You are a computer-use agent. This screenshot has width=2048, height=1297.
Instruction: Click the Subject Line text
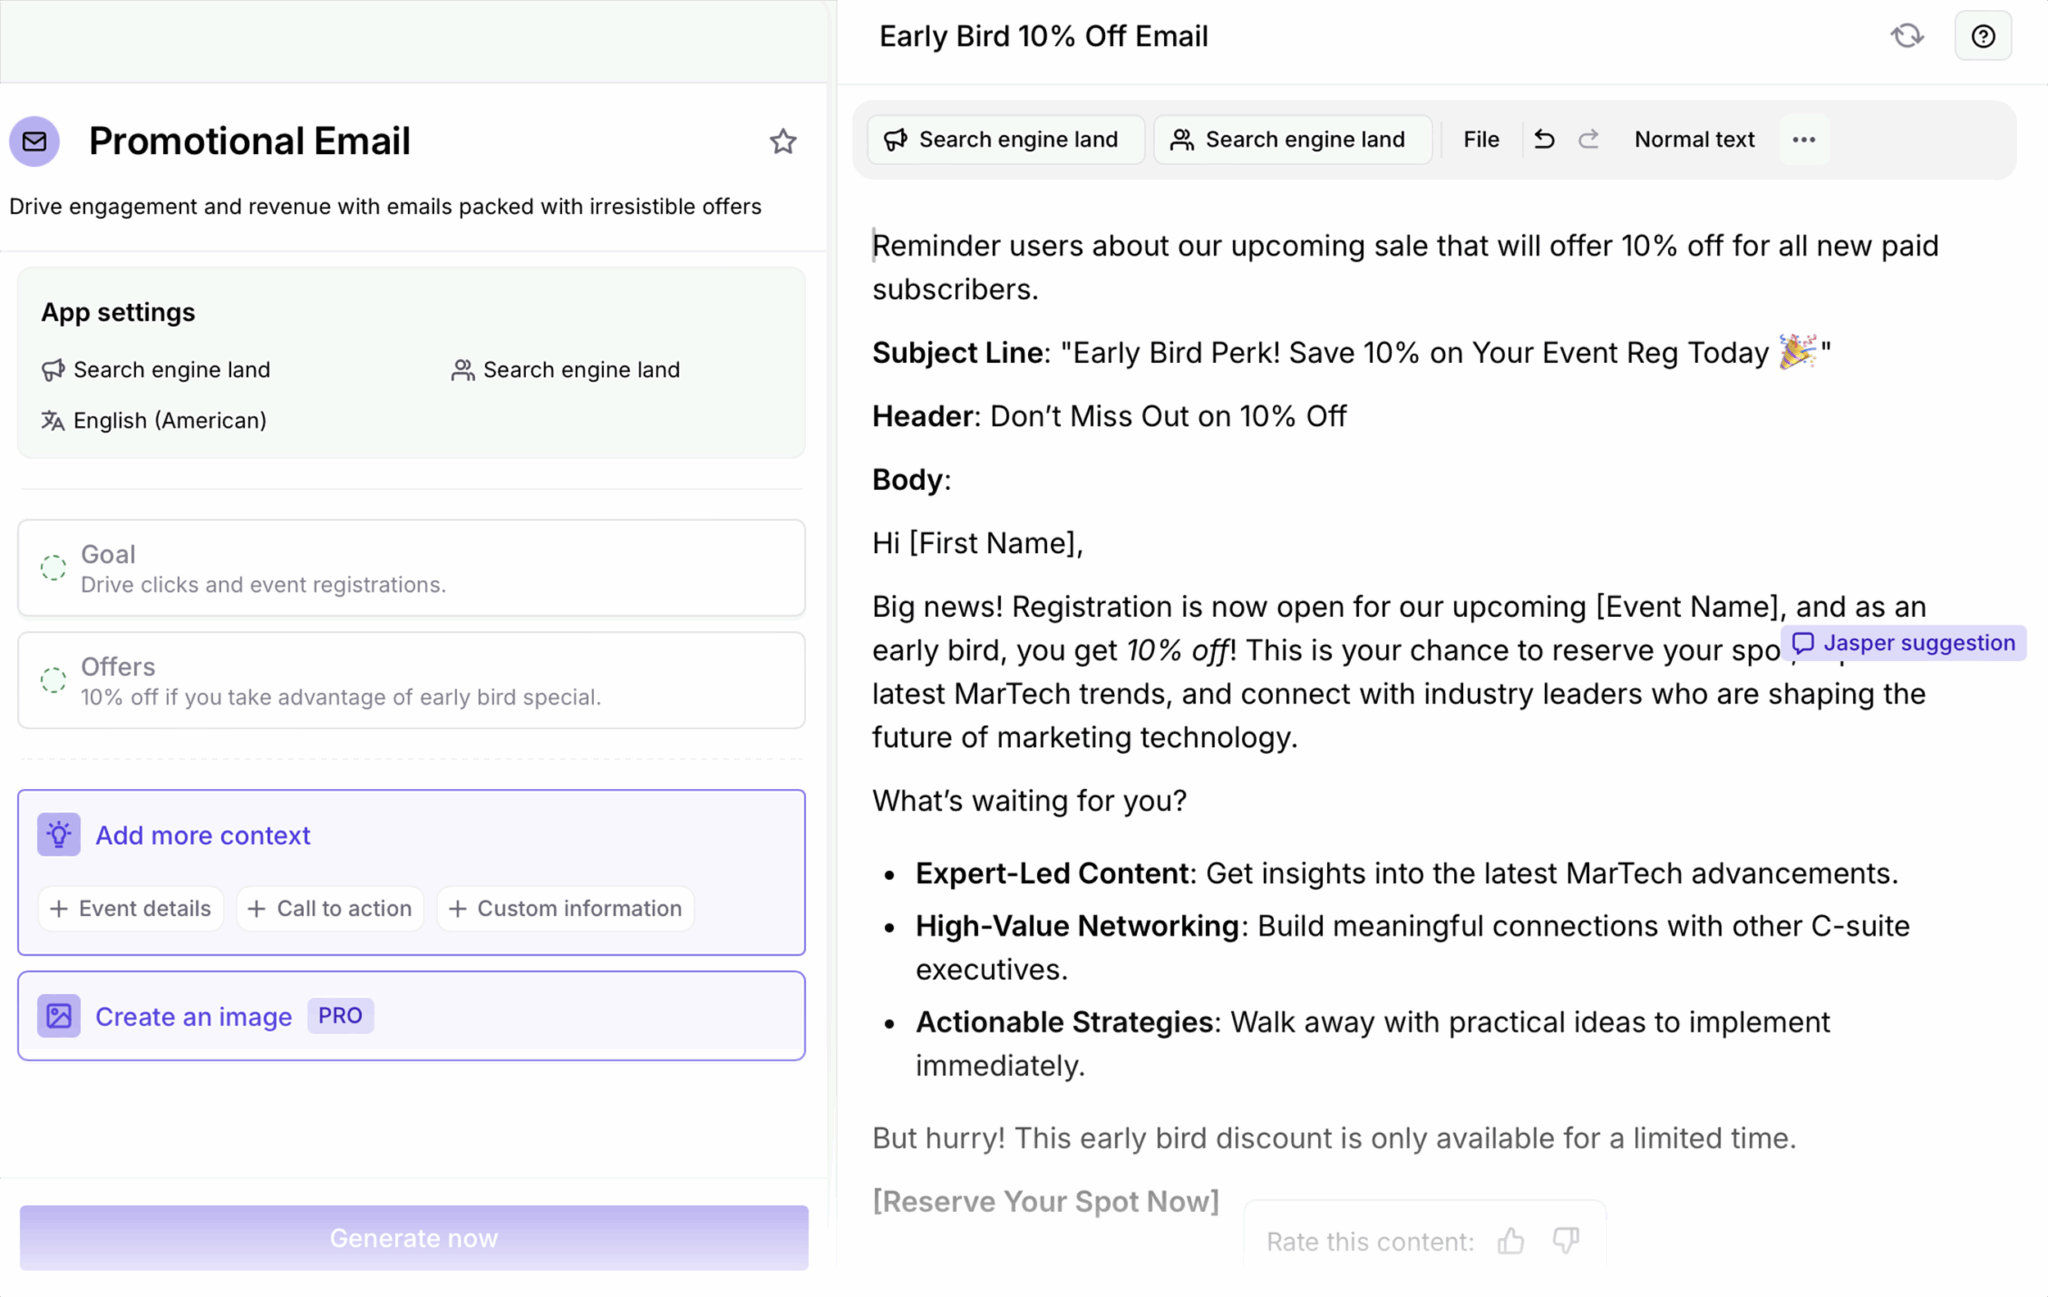pos(1351,353)
